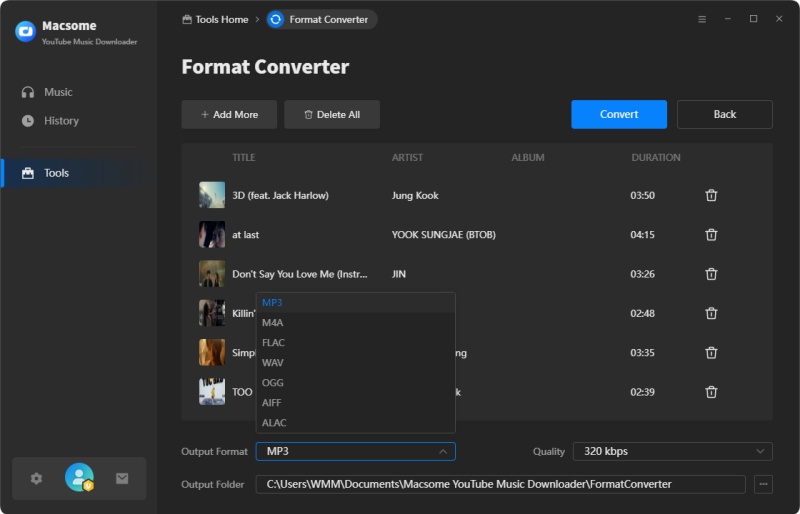
Task: Navigate back to Tools Home breadcrumb
Action: 215,19
